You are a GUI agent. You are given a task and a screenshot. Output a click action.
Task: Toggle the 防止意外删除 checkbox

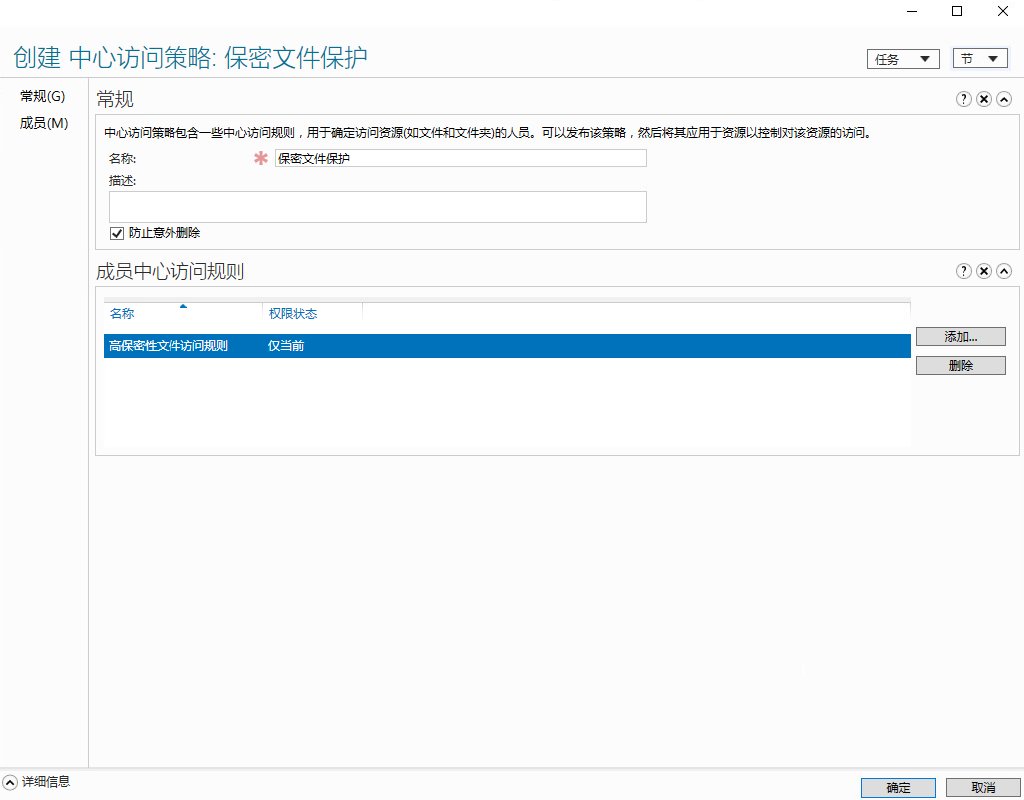tap(117, 232)
